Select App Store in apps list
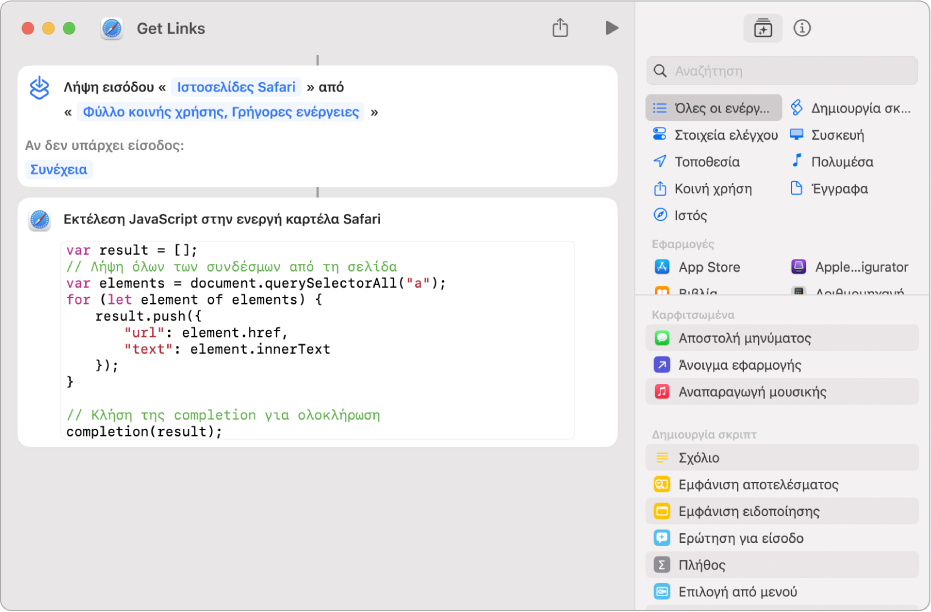Viewport: 931px width, 612px height. pos(698,267)
